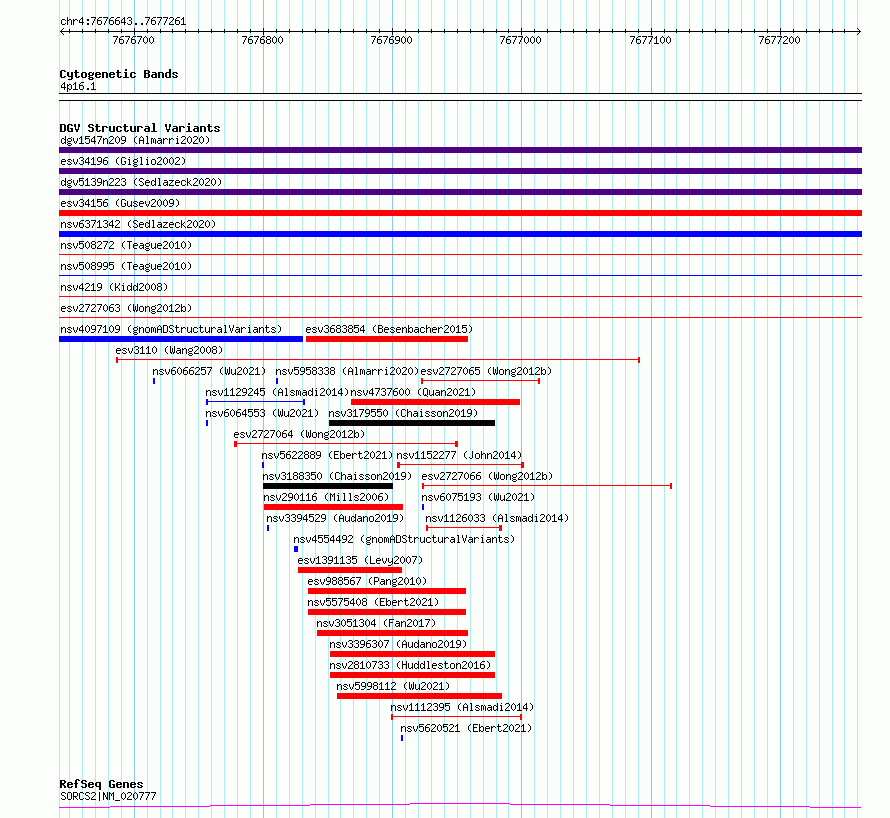Select the nsv5958338 (Almarri2020) label
Viewport: 890px width, 818px height.
pos(347,371)
